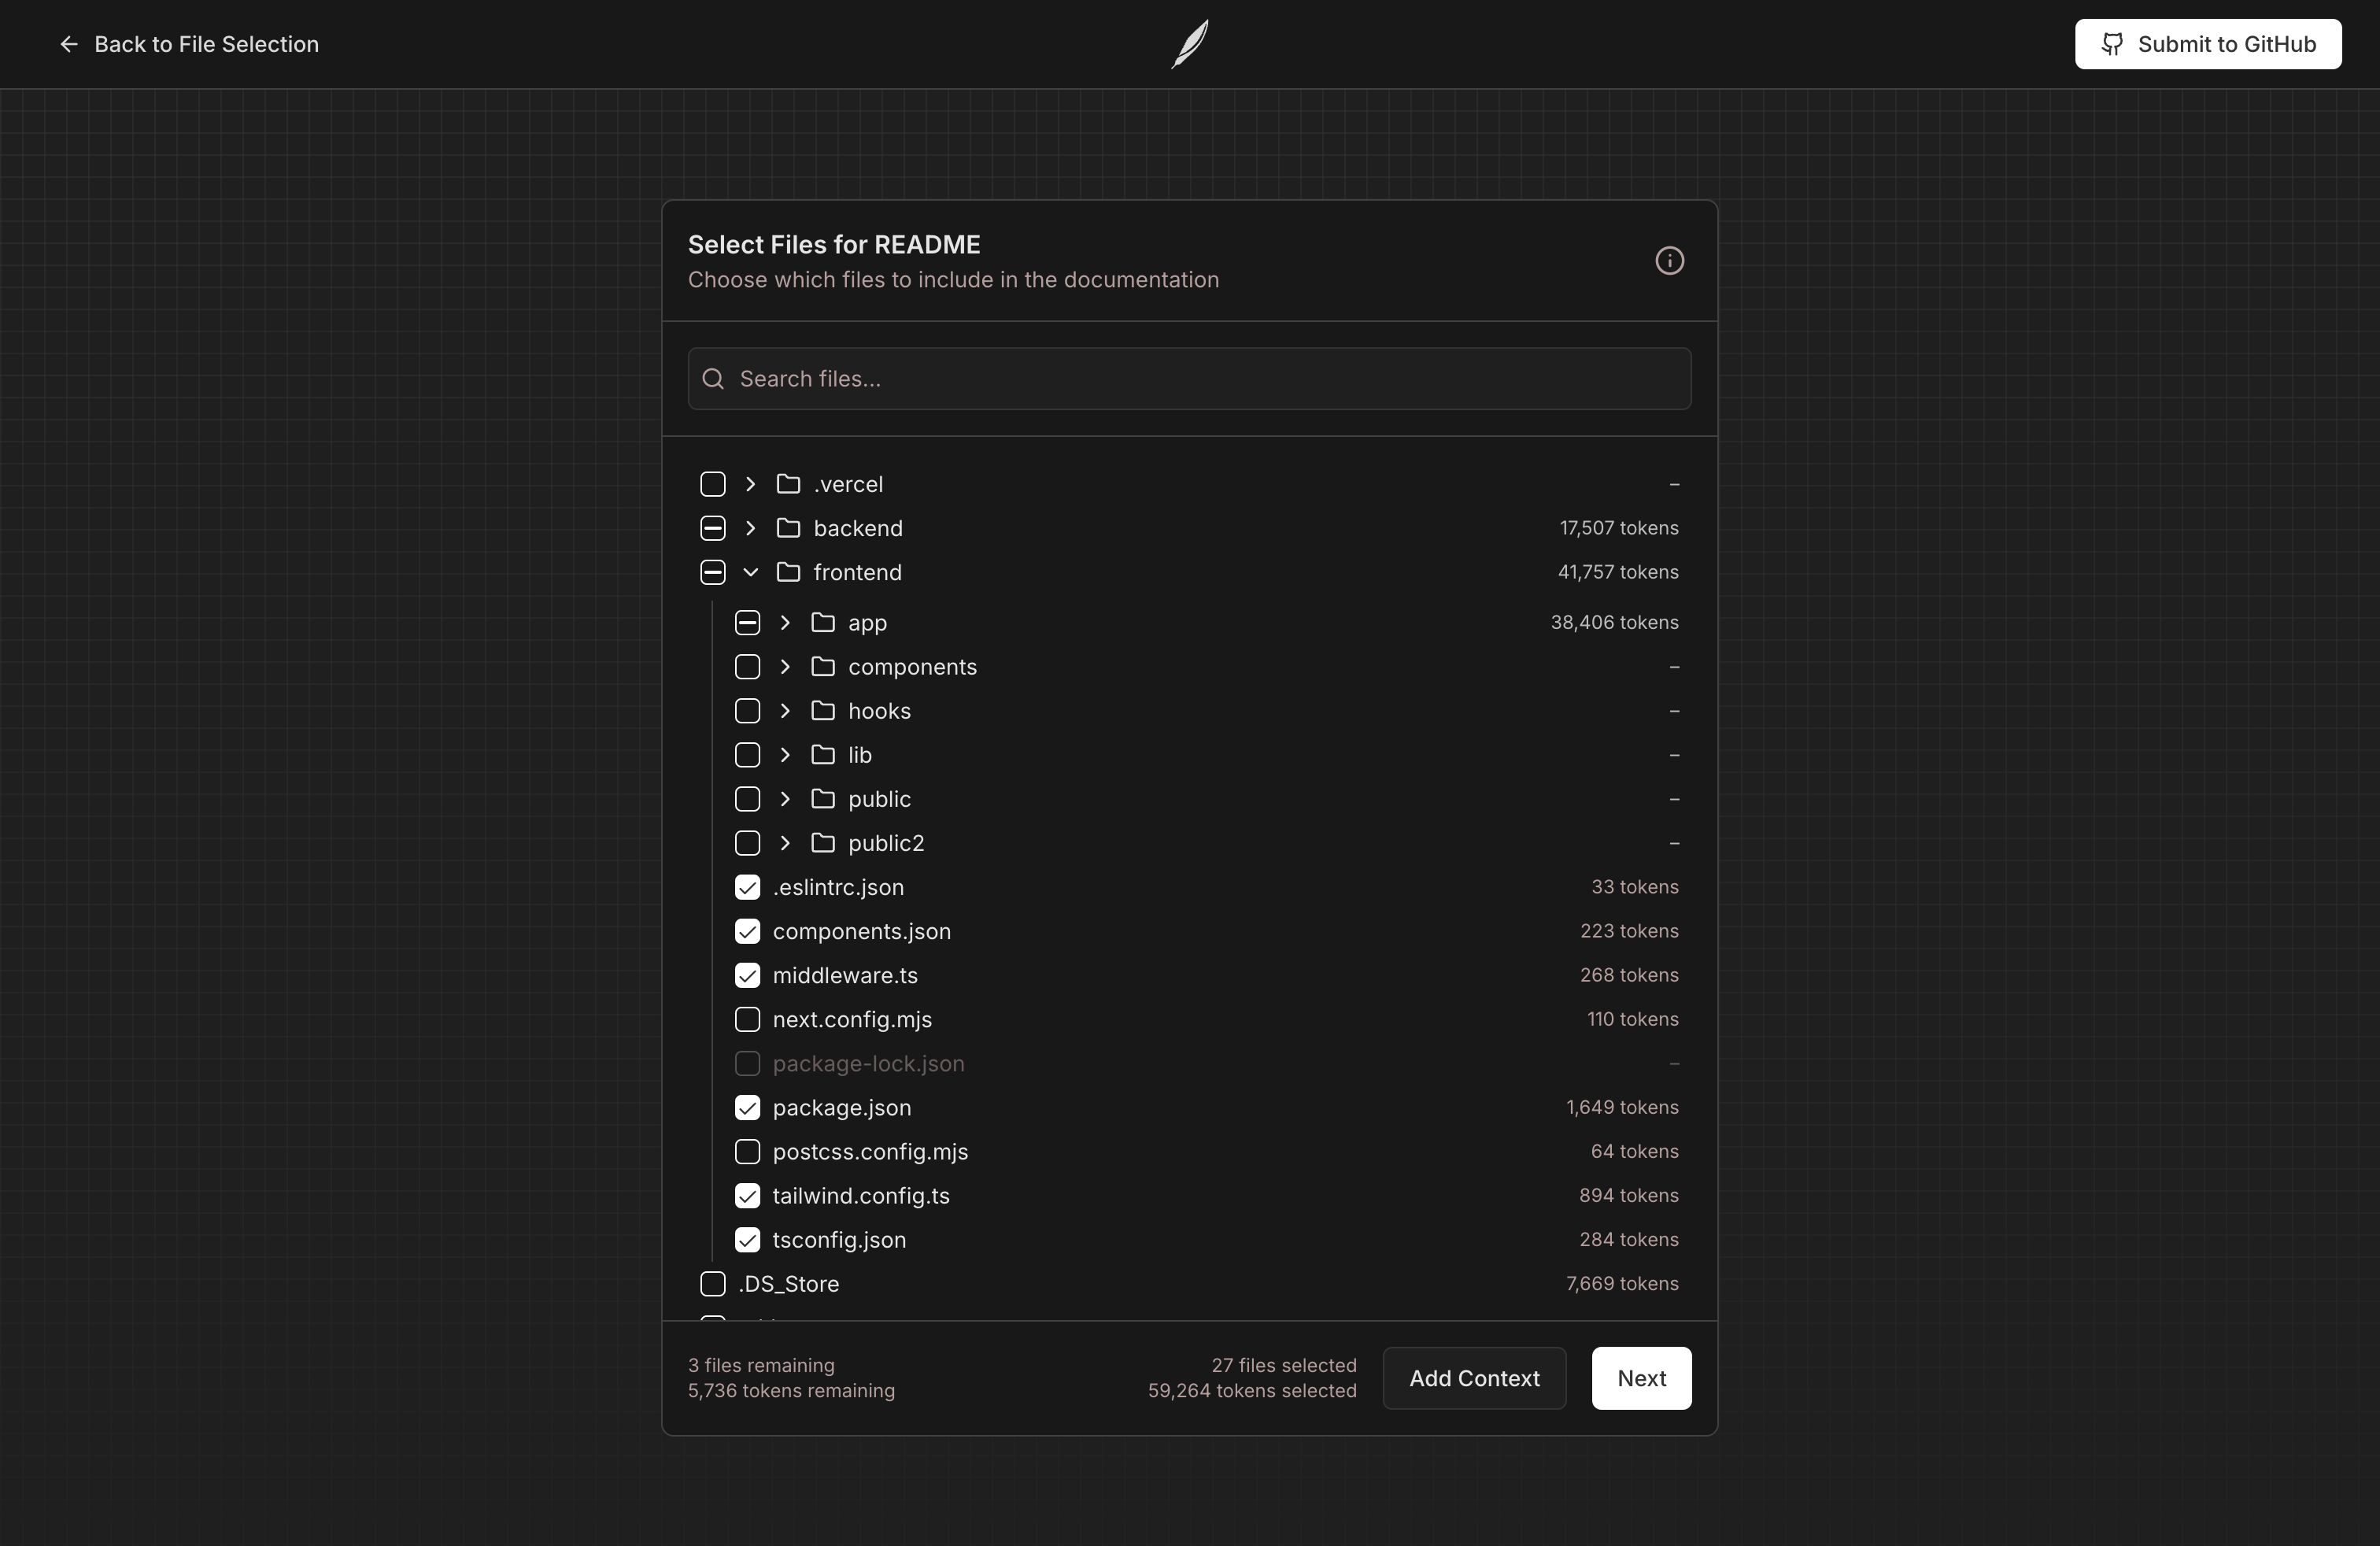Click the .vercel folder icon

click(x=788, y=484)
